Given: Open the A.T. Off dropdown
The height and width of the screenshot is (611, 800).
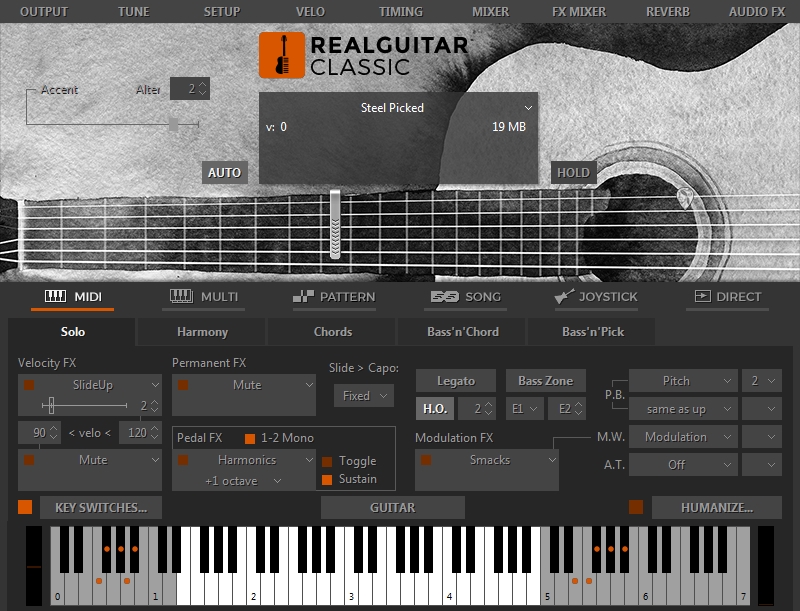Looking at the screenshot, I should 683,465.
